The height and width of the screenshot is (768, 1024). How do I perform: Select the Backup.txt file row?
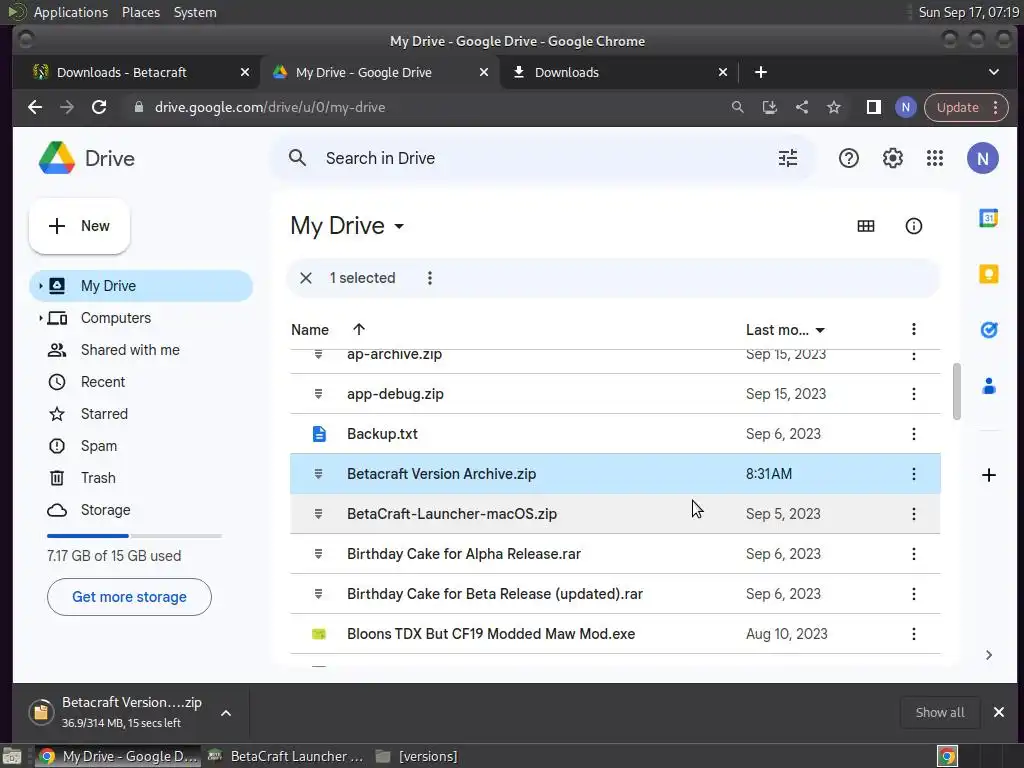click(x=615, y=434)
